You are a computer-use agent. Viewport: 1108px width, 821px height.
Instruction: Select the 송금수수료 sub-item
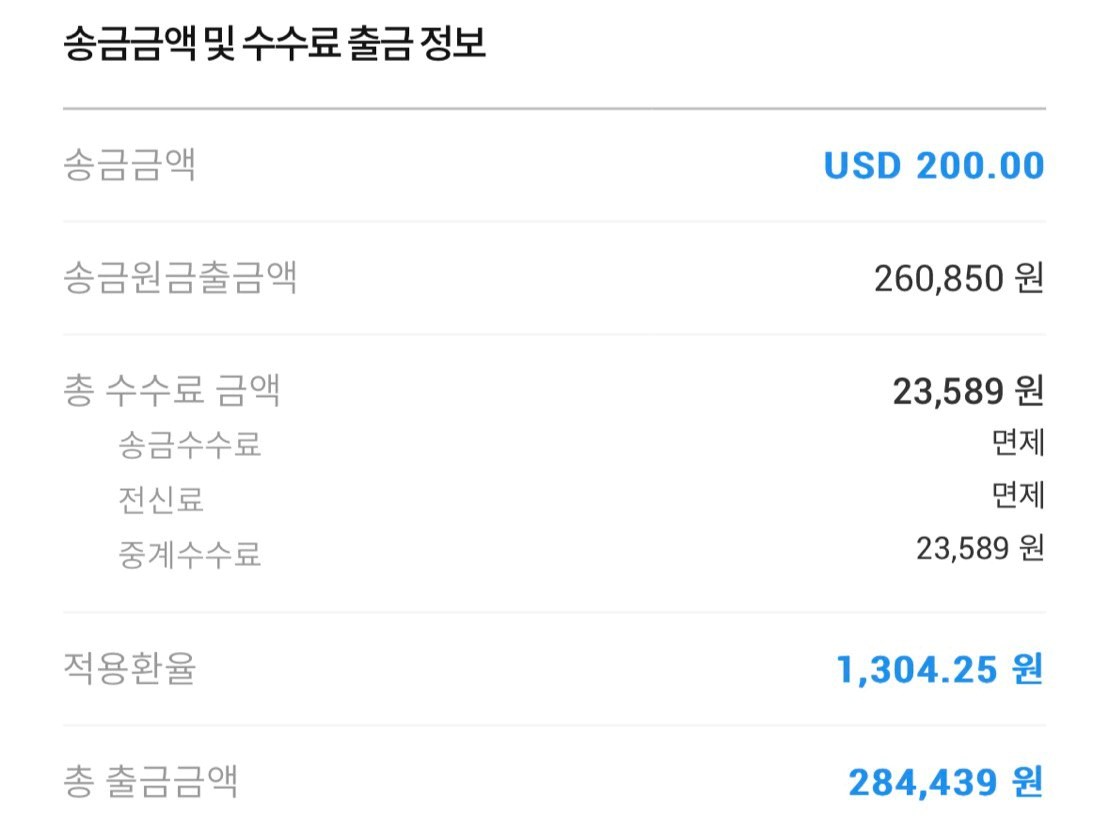coord(190,444)
